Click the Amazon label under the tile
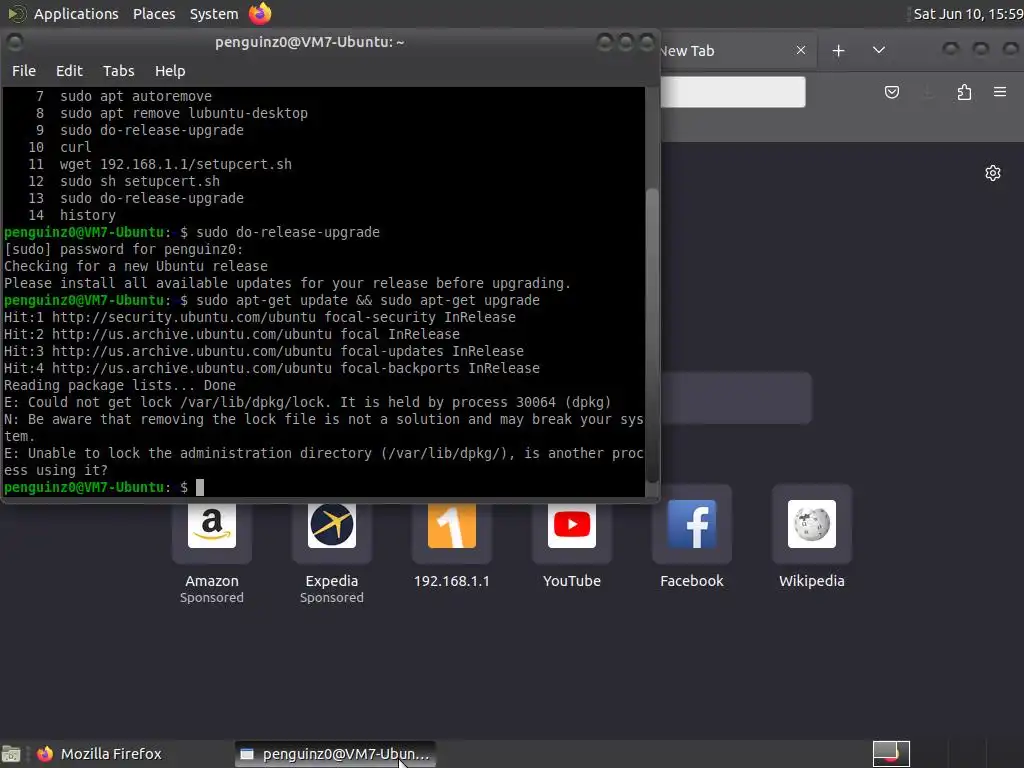The image size is (1024, 768). (x=212, y=581)
